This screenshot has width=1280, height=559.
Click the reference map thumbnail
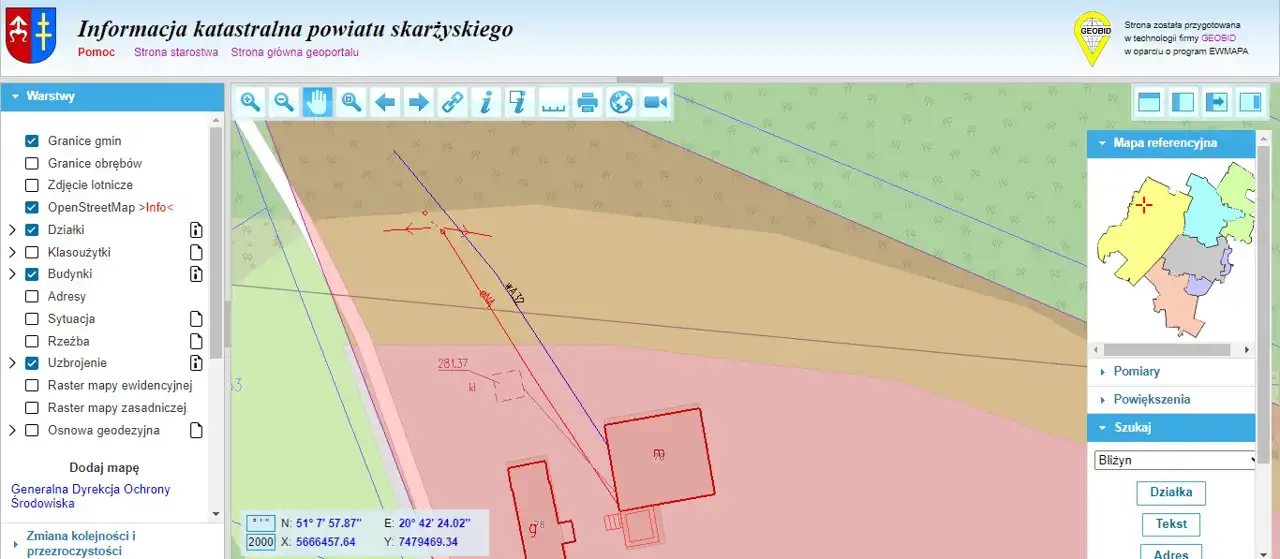(1171, 250)
